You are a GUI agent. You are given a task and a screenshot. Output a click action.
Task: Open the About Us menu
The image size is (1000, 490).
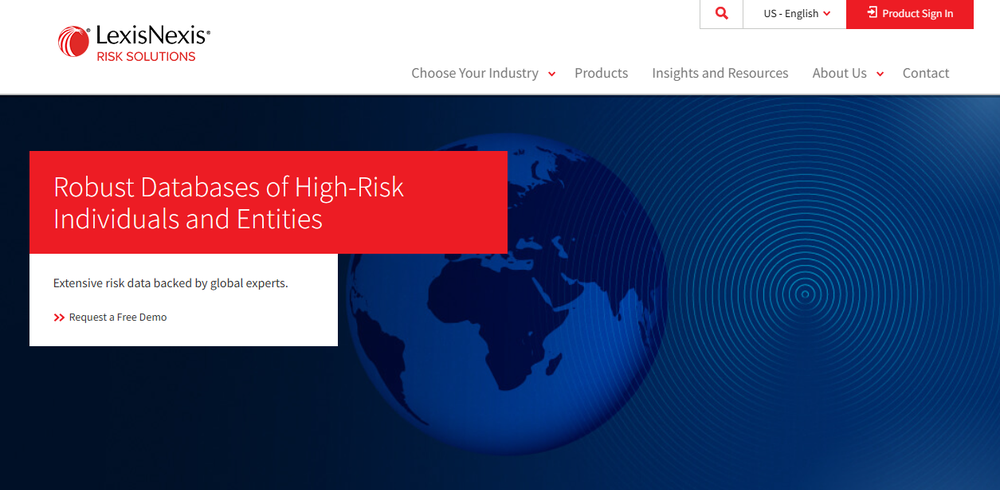point(839,73)
